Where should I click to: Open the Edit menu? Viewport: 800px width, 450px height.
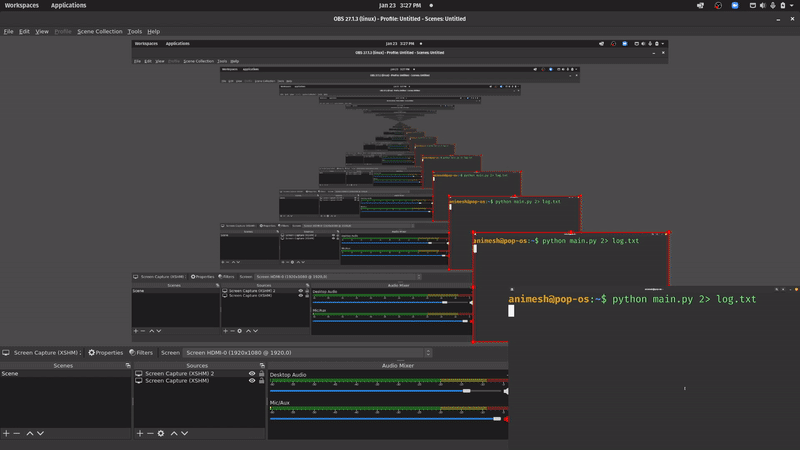click(24, 32)
